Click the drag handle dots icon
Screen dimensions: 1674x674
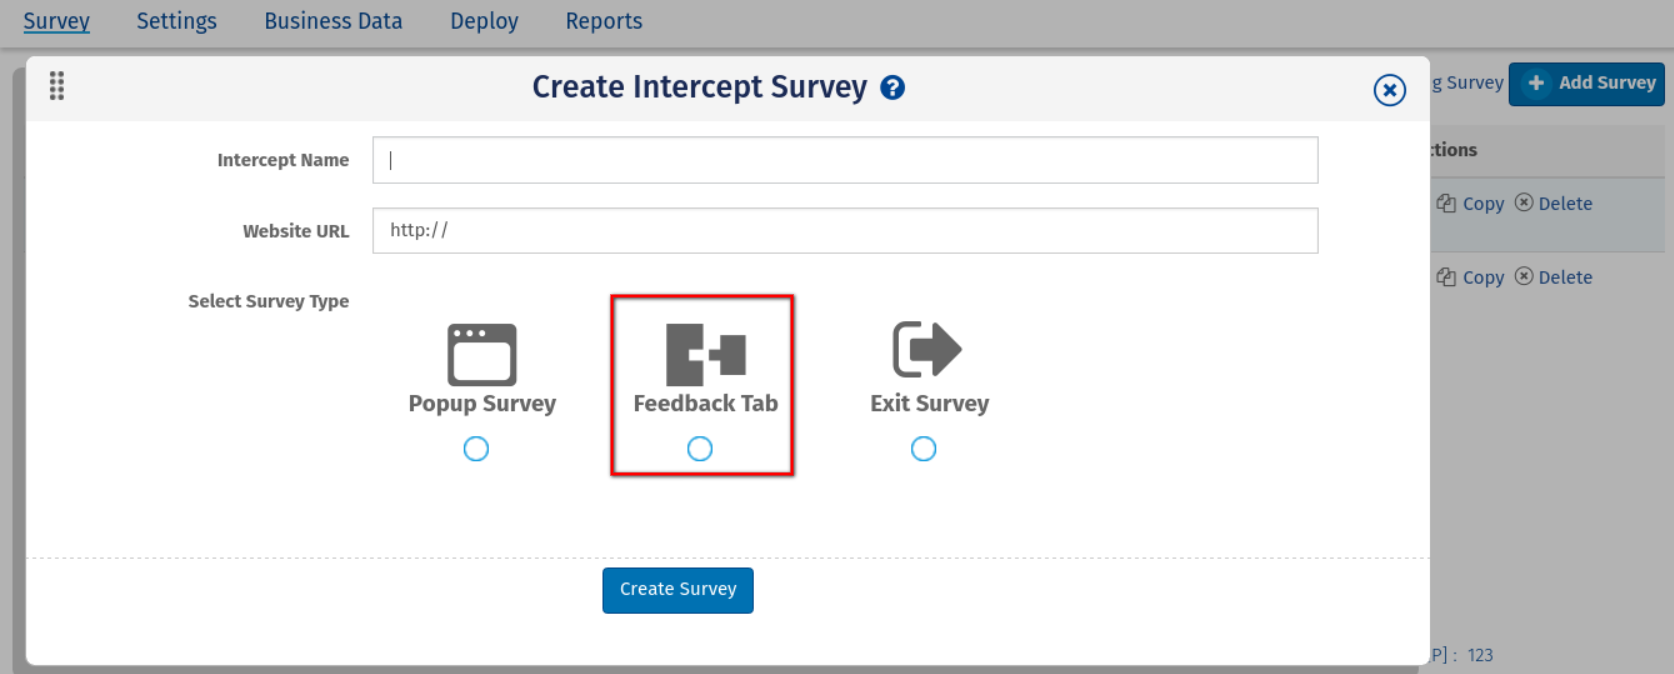click(57, 86)
